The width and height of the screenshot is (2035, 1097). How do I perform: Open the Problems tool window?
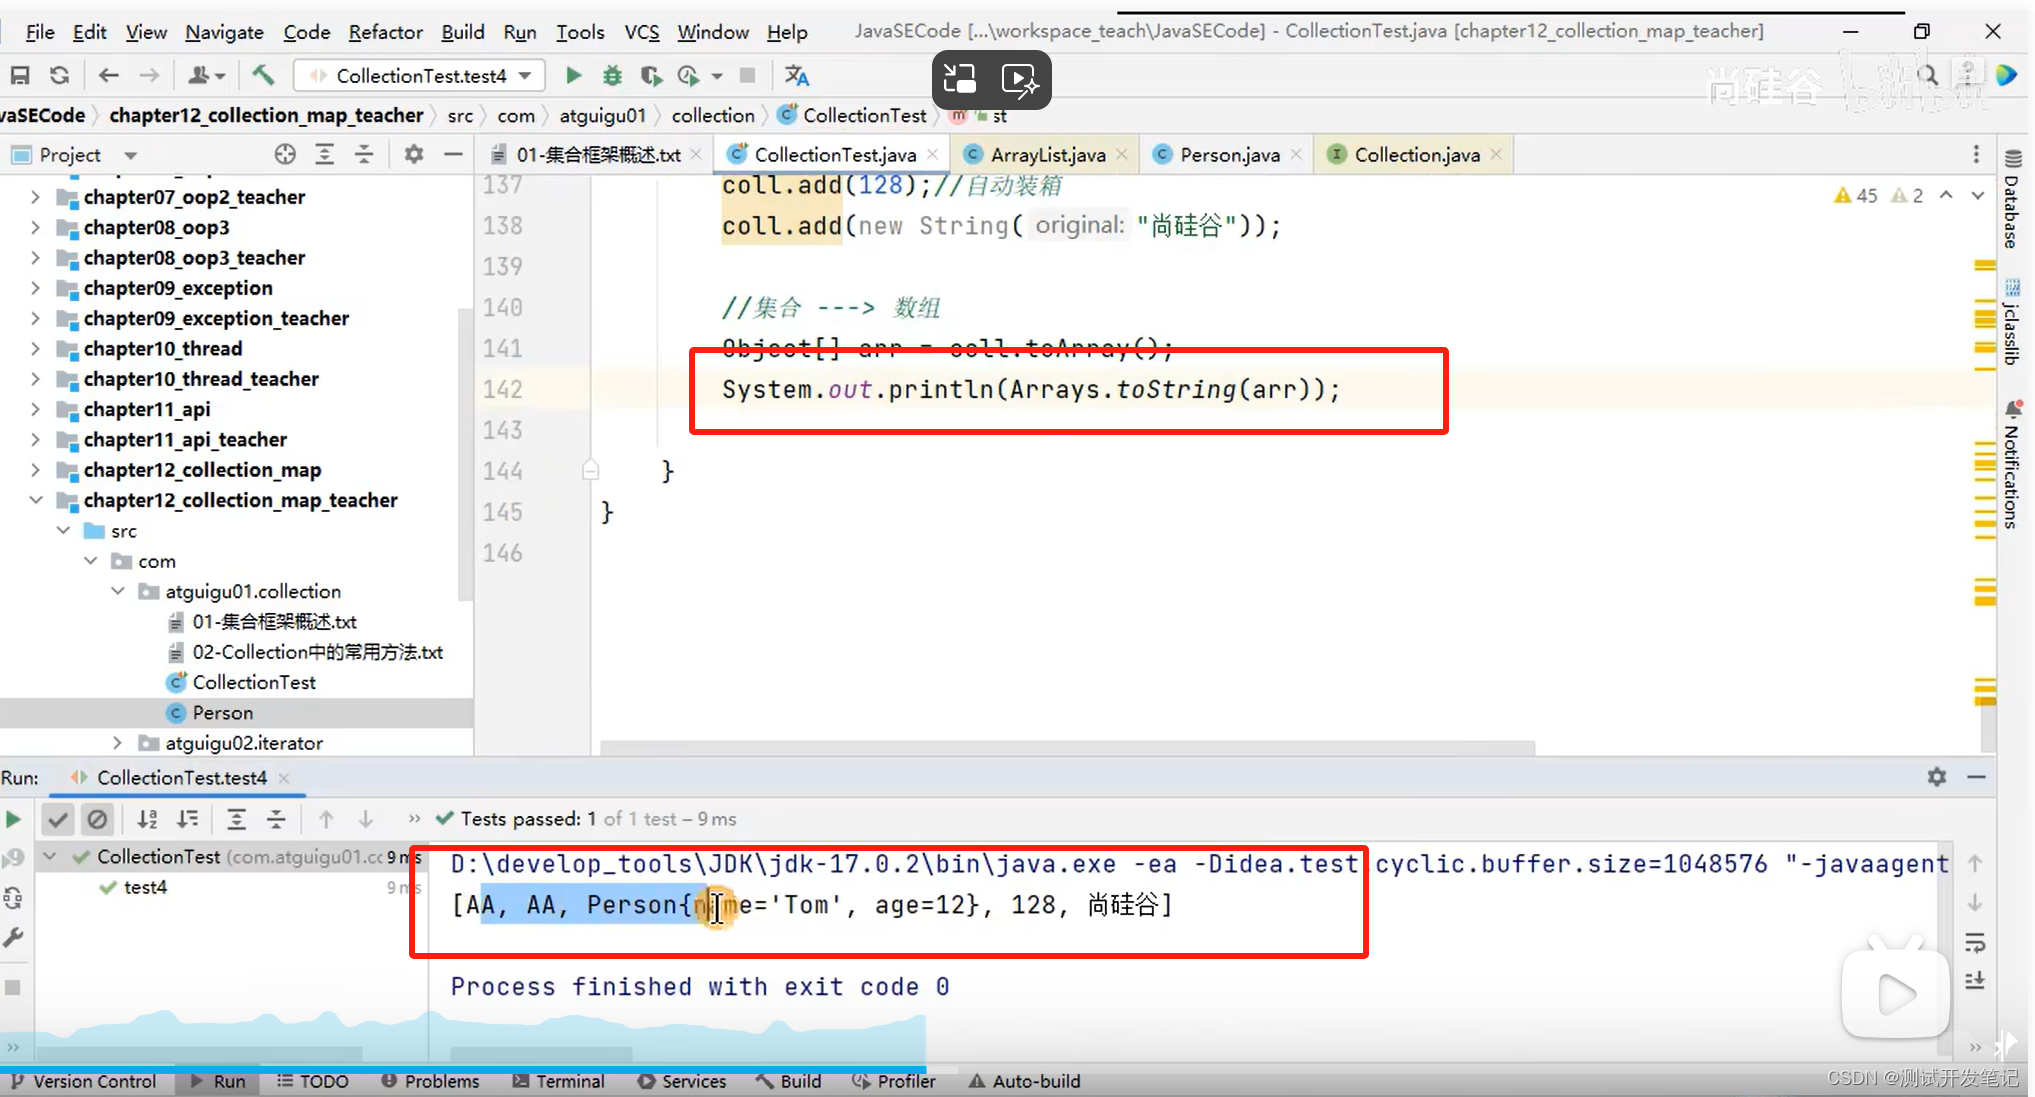431,1081
